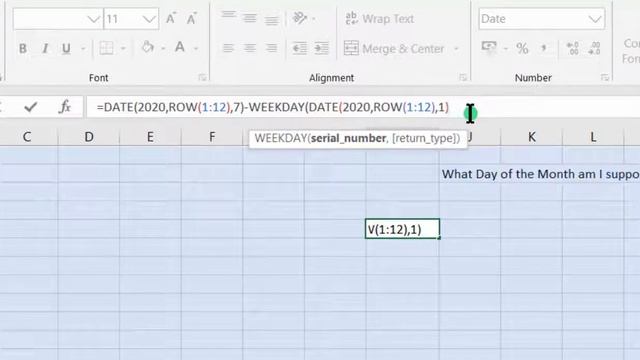
Task: Click Align Right icon
Action: [271, 48]
